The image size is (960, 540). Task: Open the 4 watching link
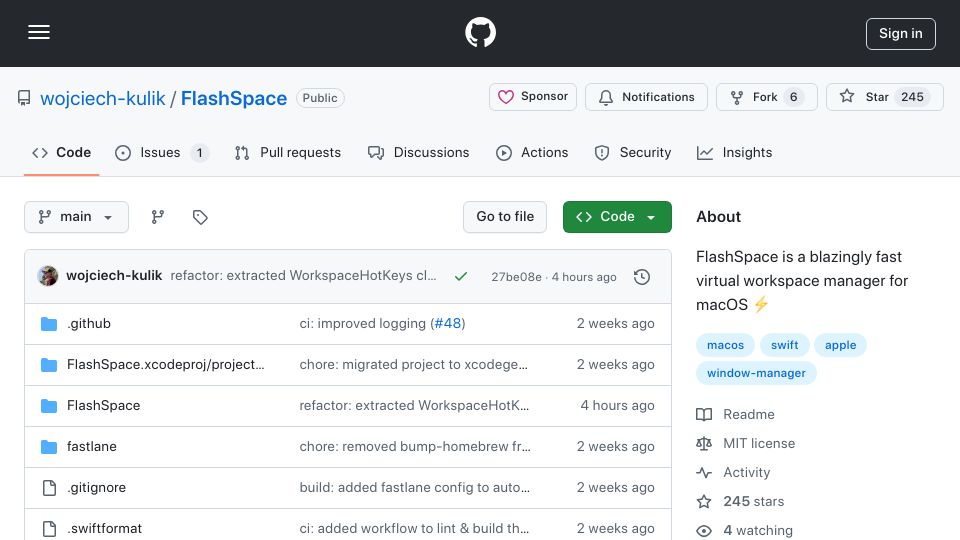[758, 530]
